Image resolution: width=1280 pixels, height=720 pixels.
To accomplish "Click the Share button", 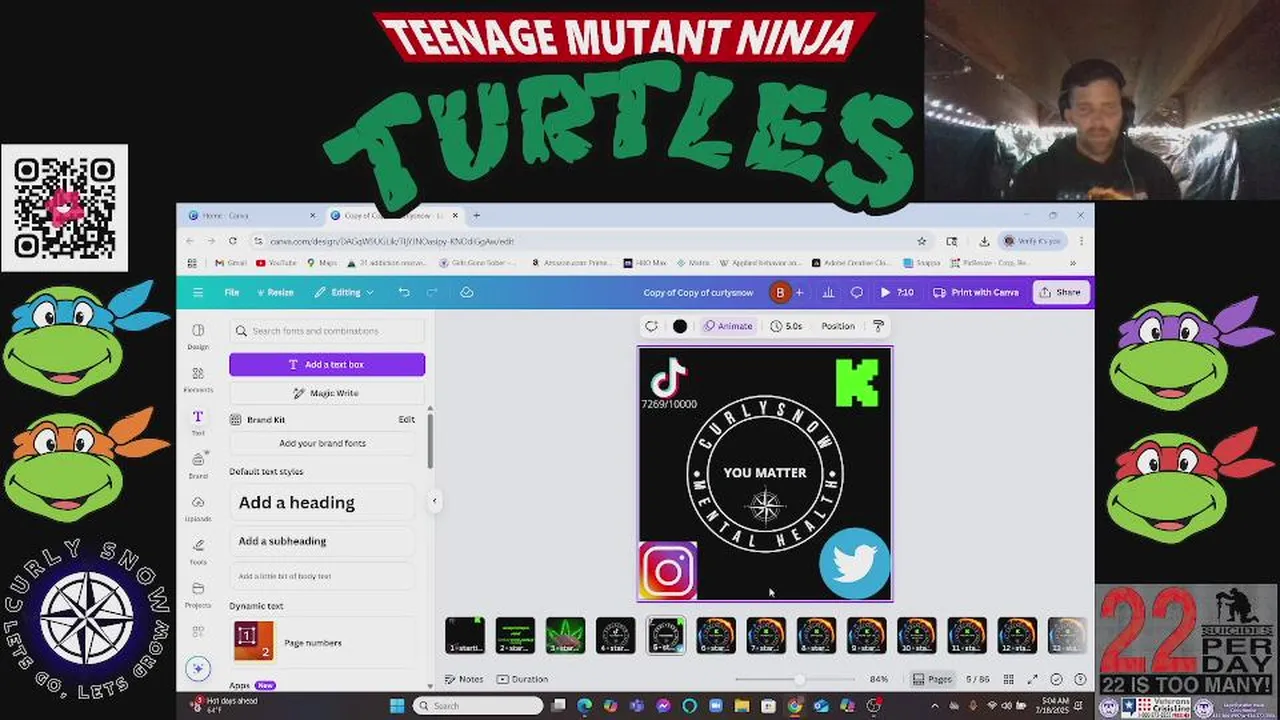I will point(1060,292).
